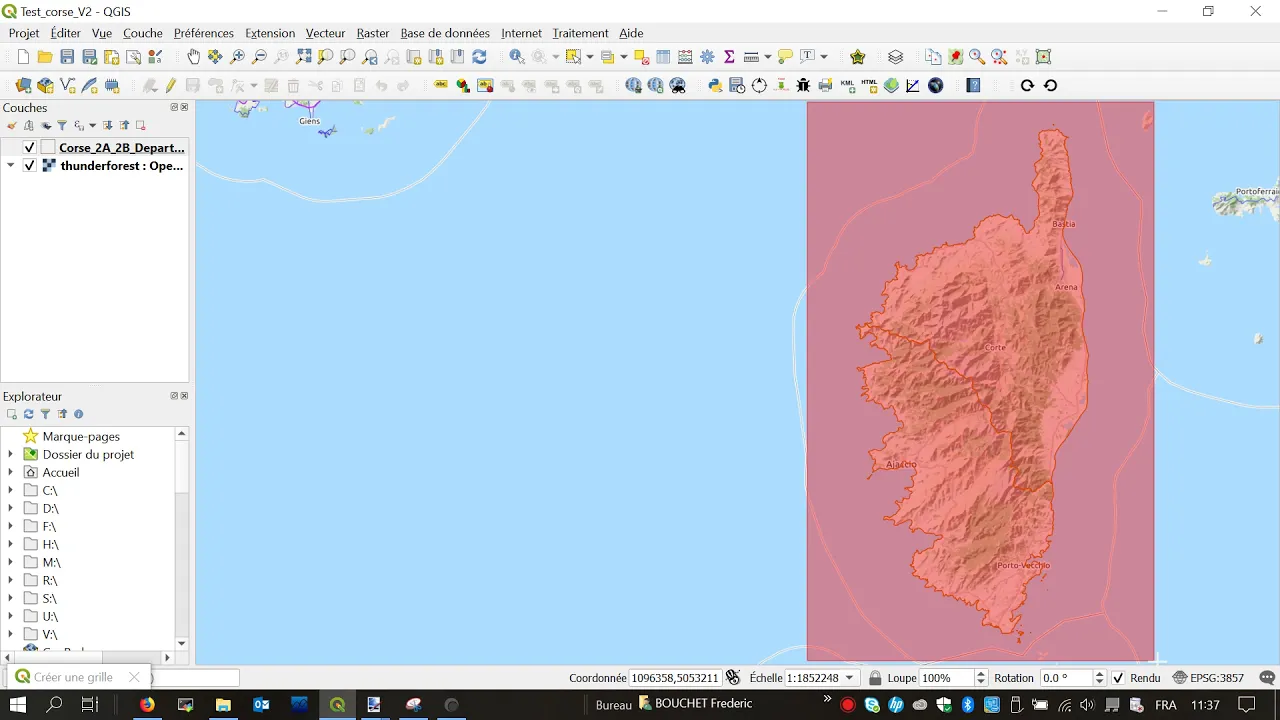Click the Zoom In magnifier tool
Image resolution: width=1280 pixels, height=720 pixels.
[x=237, y=57]
